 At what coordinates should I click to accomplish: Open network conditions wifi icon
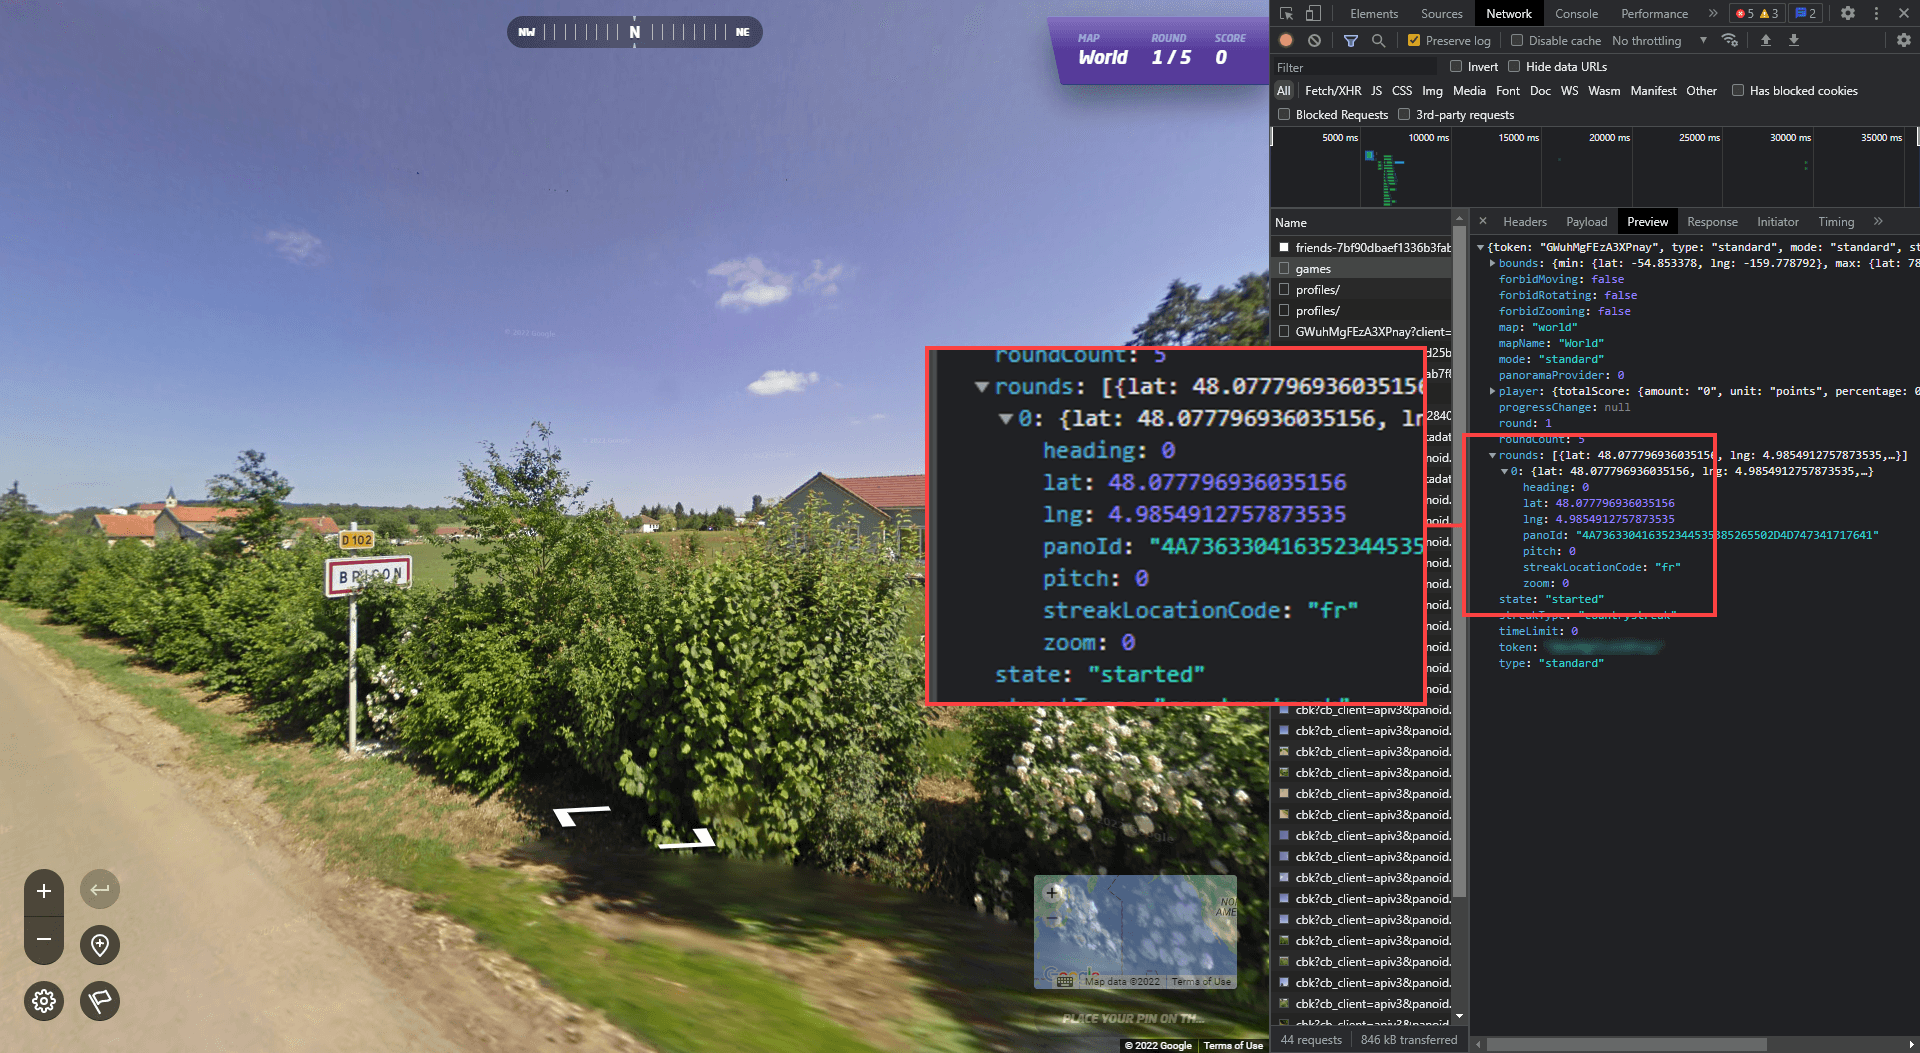click(x=1729, y=41)
